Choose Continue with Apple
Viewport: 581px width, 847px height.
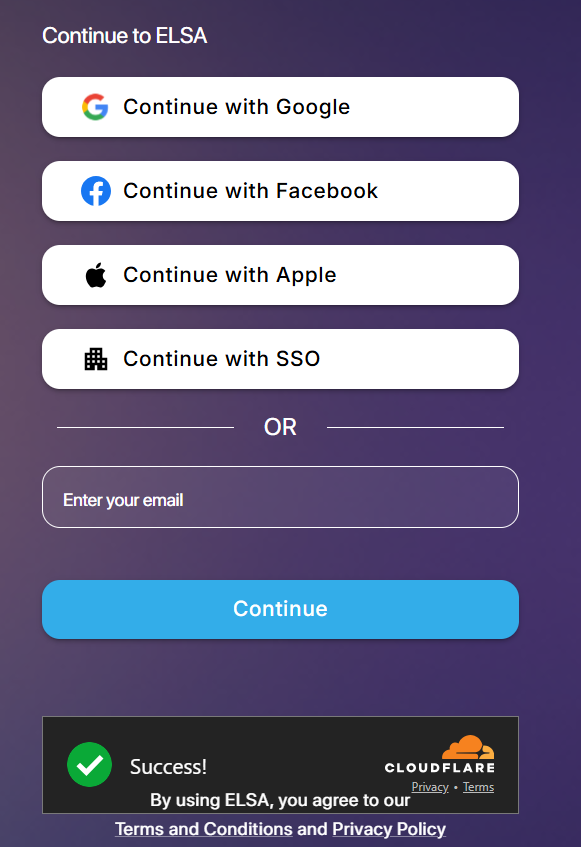pos(280,275)
